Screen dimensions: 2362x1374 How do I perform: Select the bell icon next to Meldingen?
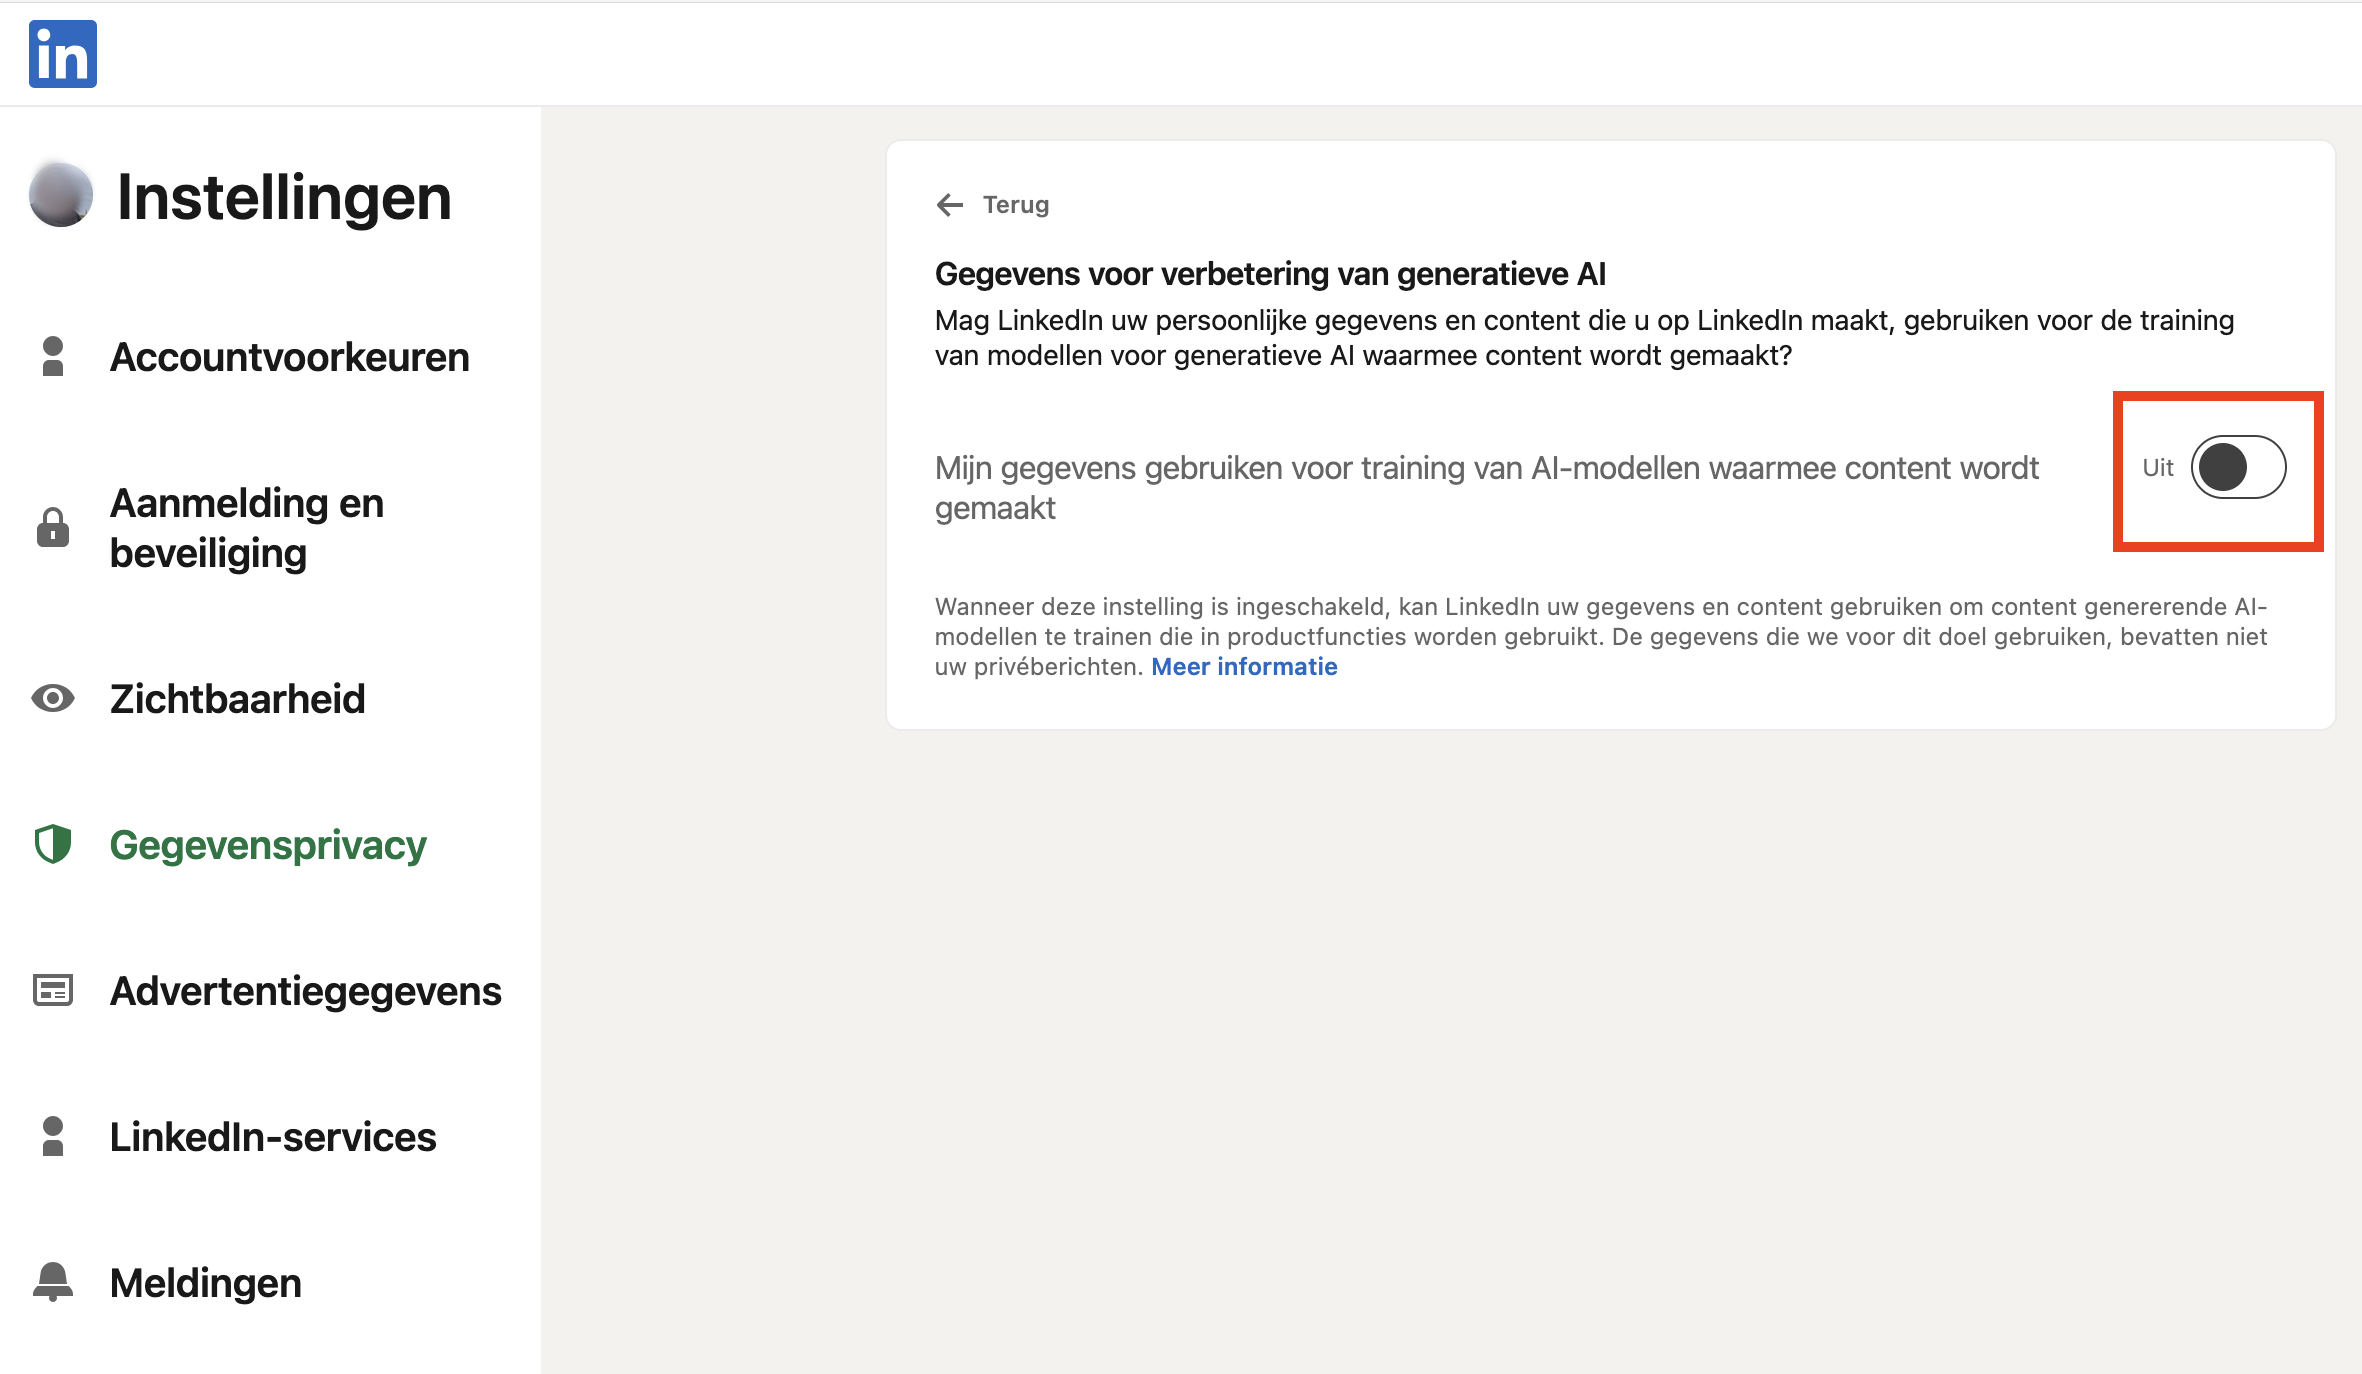(52, 1282)
